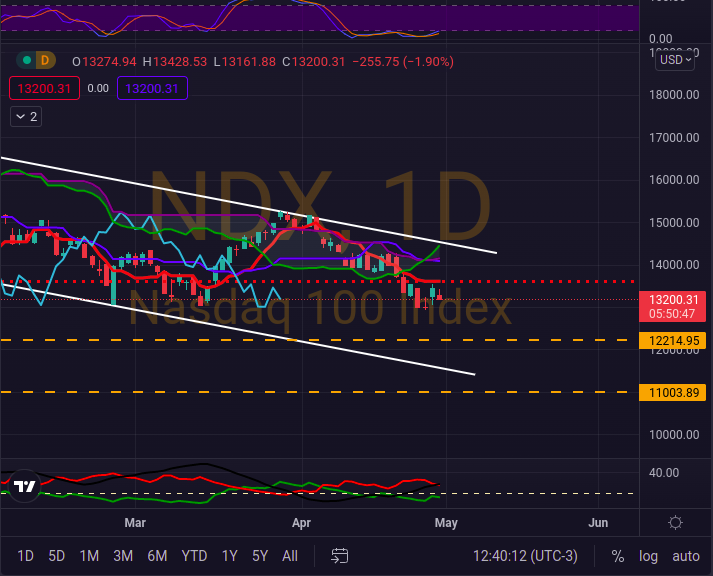Select the 1D time range
713x576 pixels.
[x=25, y=556]
